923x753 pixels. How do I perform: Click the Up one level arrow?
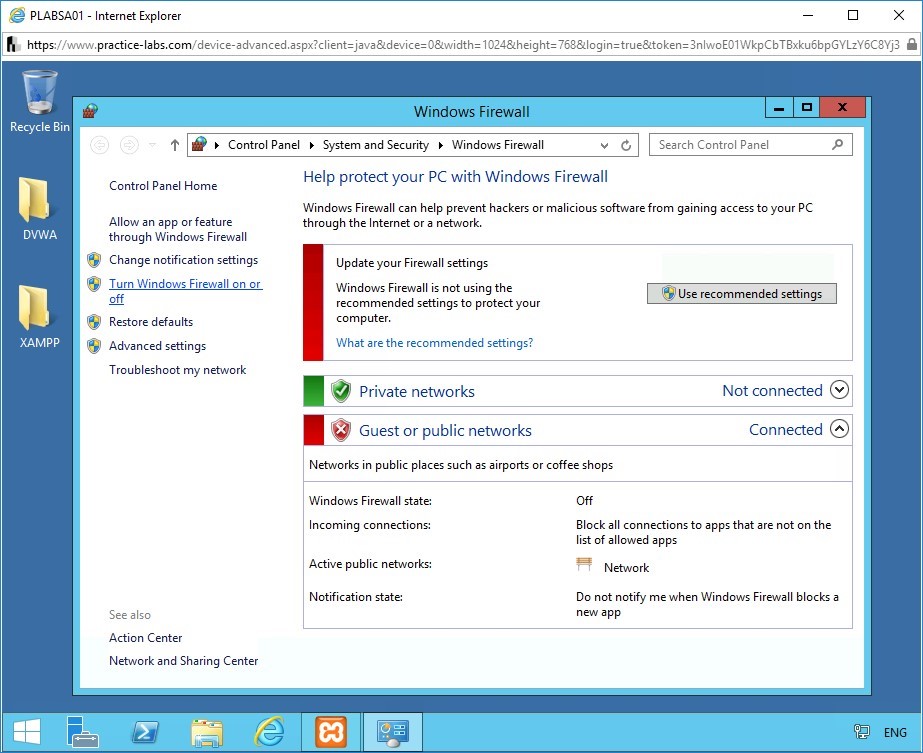(174, 145)
